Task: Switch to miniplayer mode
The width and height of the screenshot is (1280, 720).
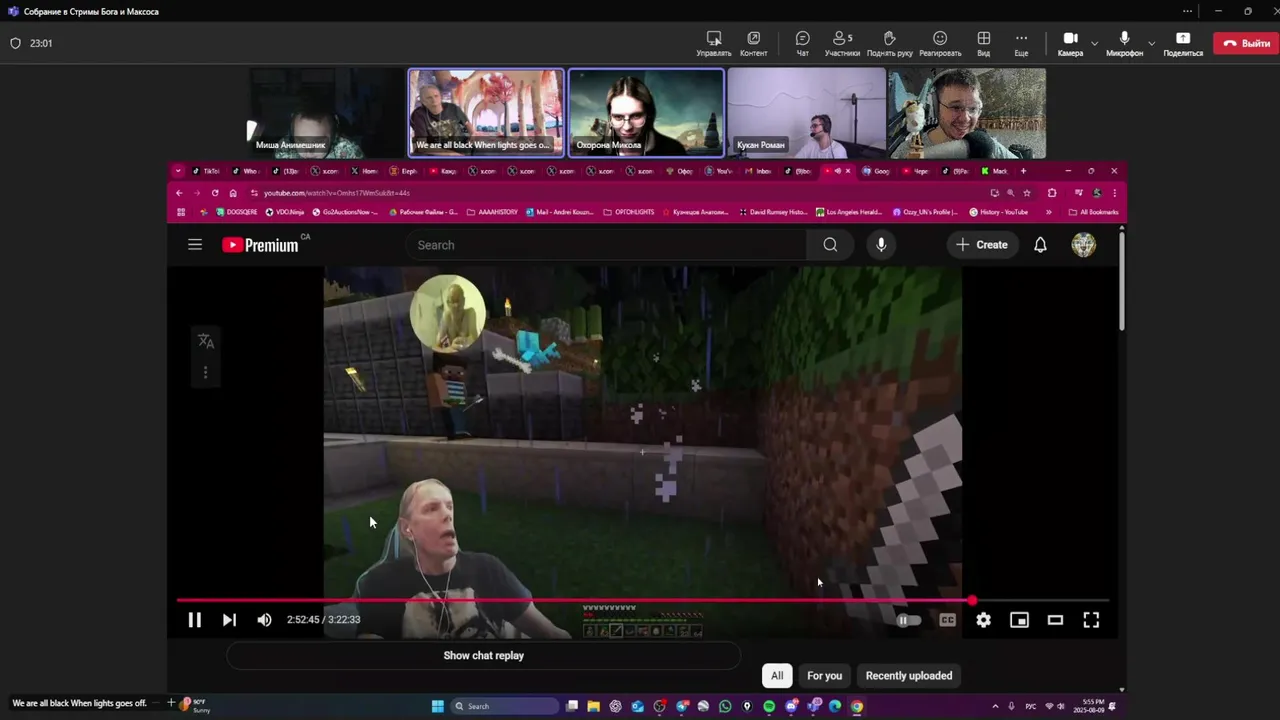Action: click(1019, 620)
